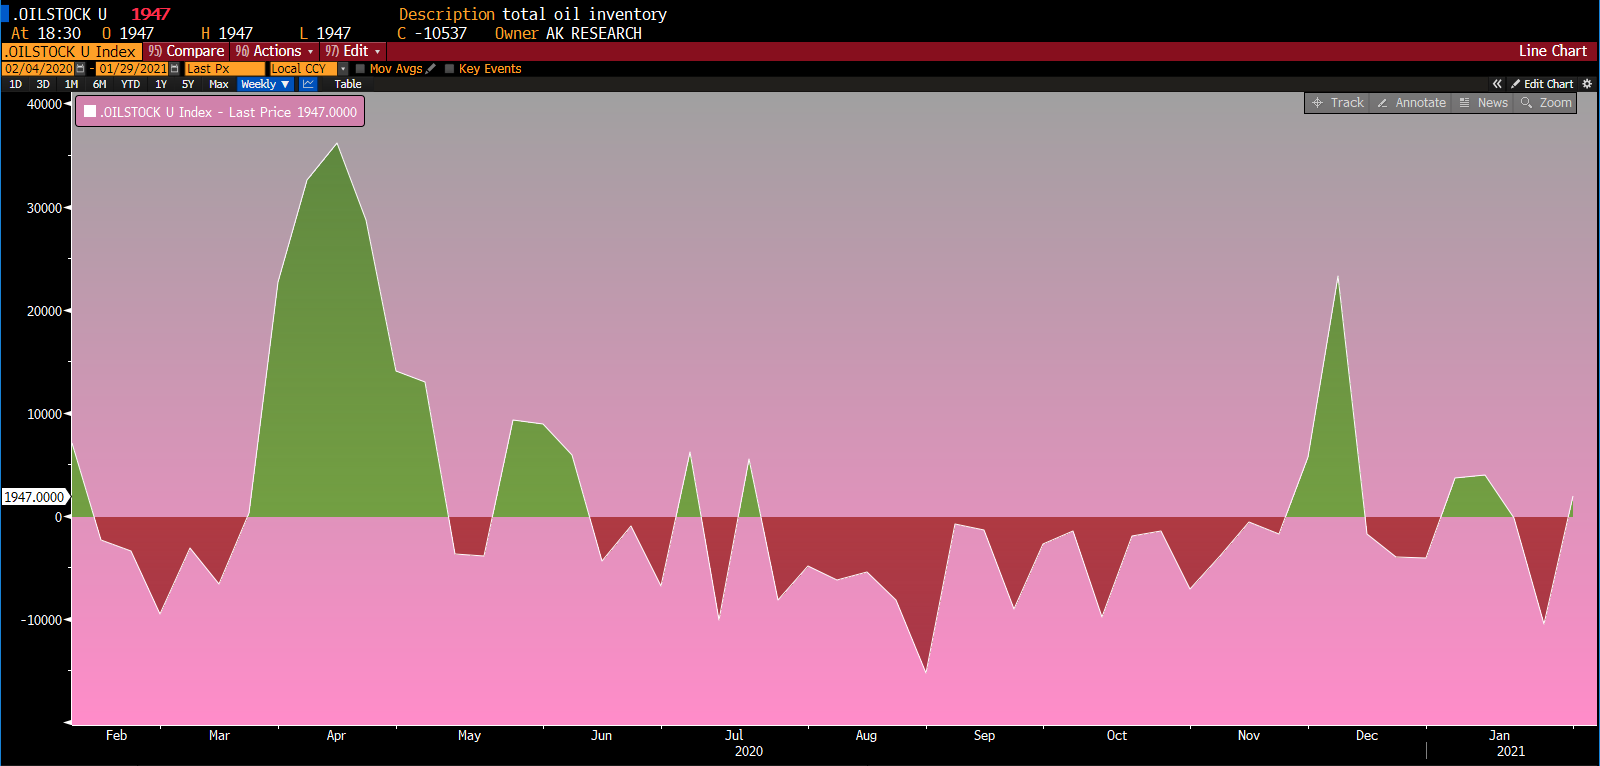Click the Track label
This screenshot has width=1600, height=766.
pos(1347,103)
